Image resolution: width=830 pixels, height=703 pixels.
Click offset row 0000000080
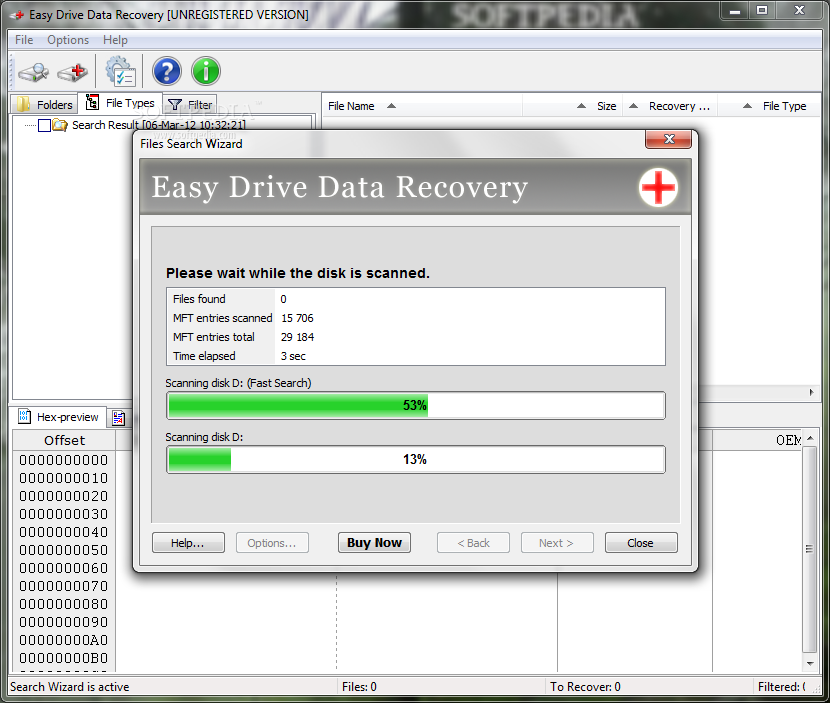64,604
